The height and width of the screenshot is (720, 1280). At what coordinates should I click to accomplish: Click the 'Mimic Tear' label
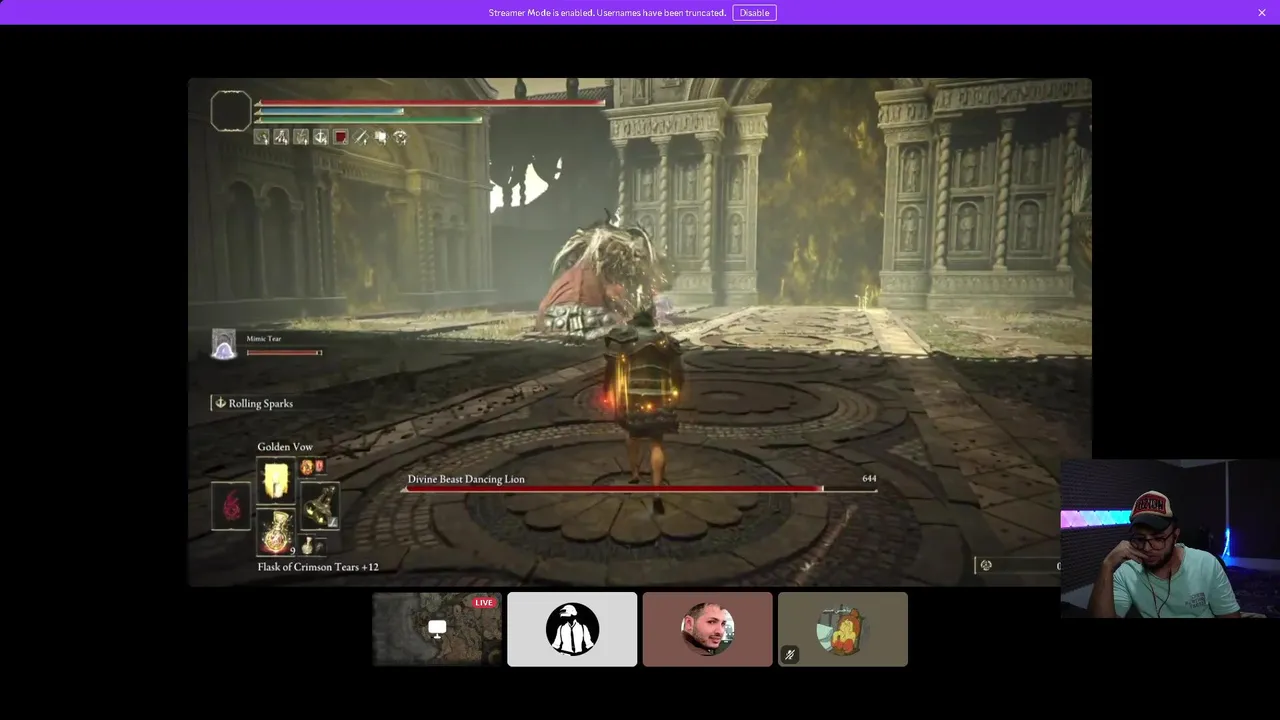[x=264, y=339]
